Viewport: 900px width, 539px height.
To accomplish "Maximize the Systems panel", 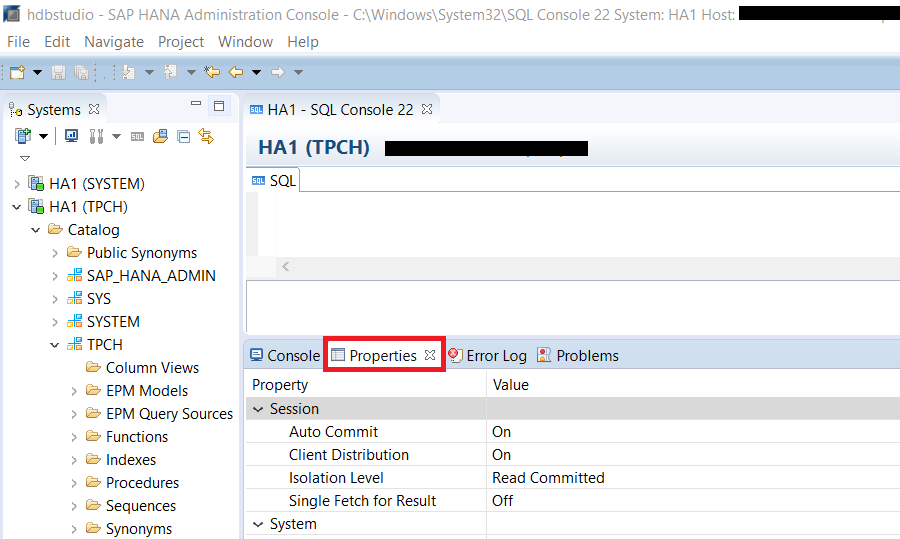I will click(219, 106).
